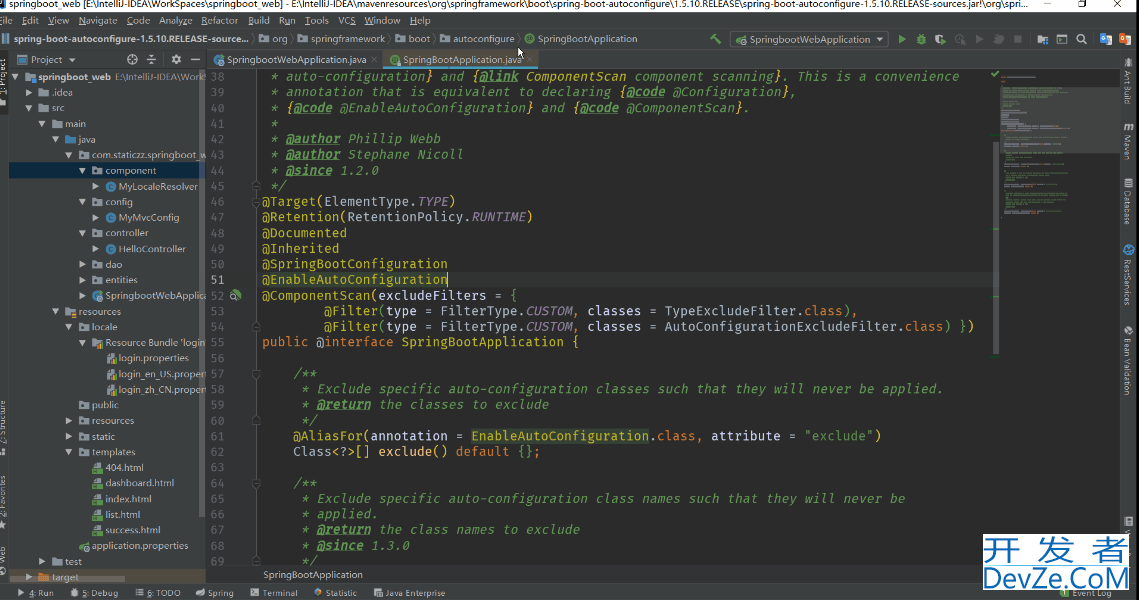Open the RestServices tool window
The width and height of the screenshot is (1139, 600).
1128,276
